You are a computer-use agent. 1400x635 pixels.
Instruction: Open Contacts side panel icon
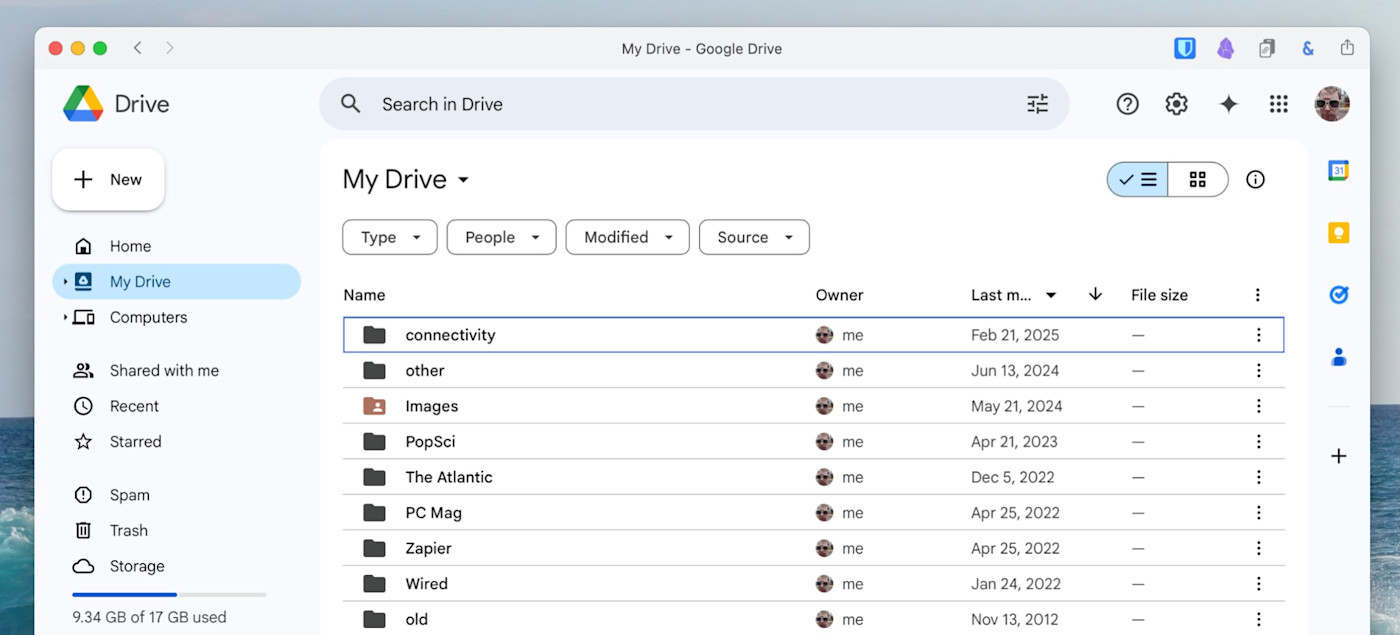tap(1338, 357)
